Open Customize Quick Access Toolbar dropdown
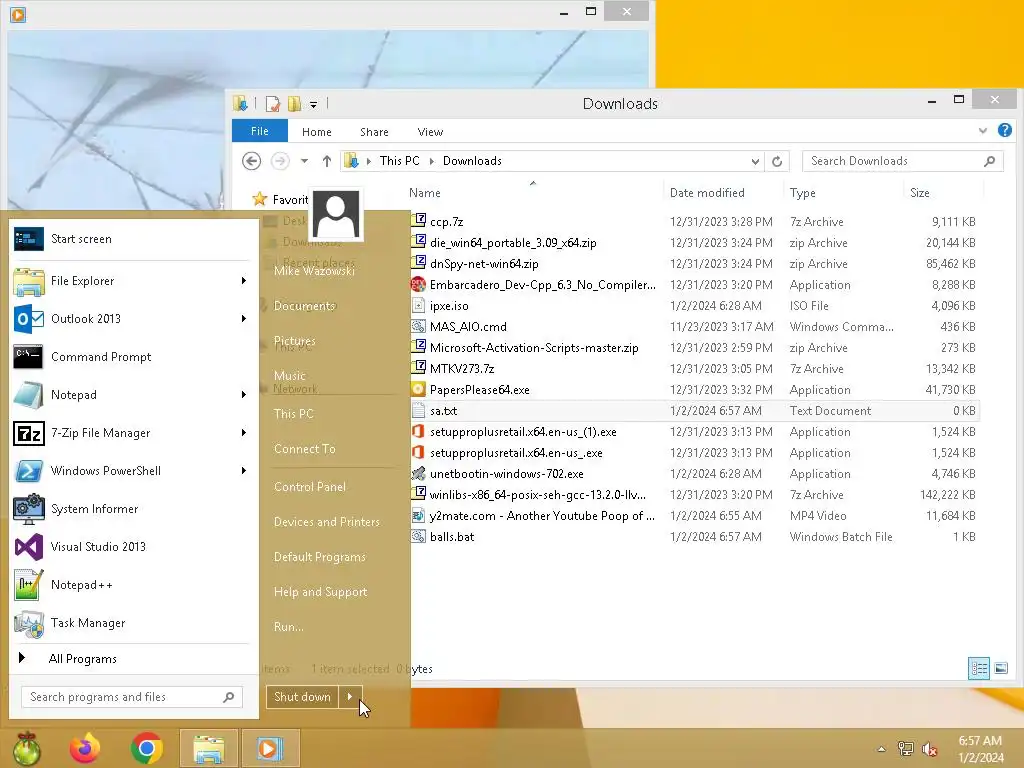The height and width of the screenshot is (768, 1024). (313, 104)
